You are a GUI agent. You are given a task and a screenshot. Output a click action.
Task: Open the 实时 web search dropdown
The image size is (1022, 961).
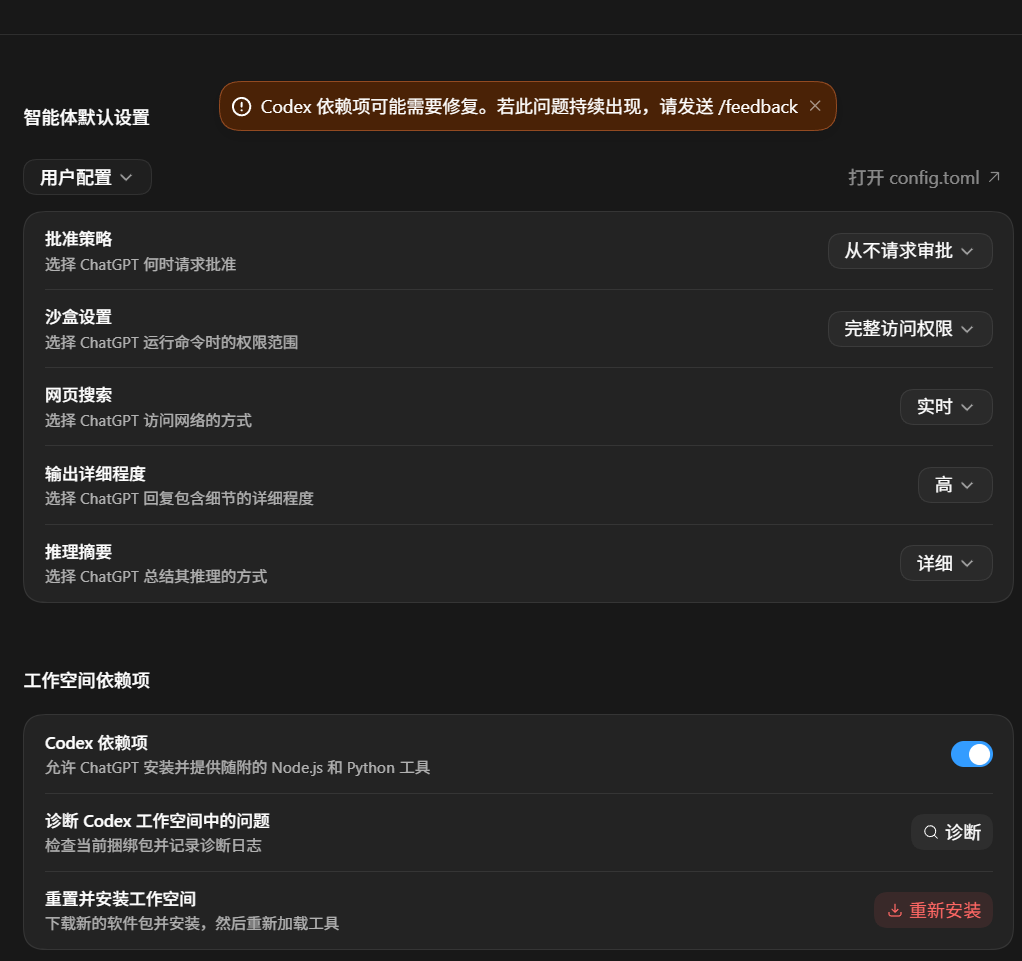946,407
